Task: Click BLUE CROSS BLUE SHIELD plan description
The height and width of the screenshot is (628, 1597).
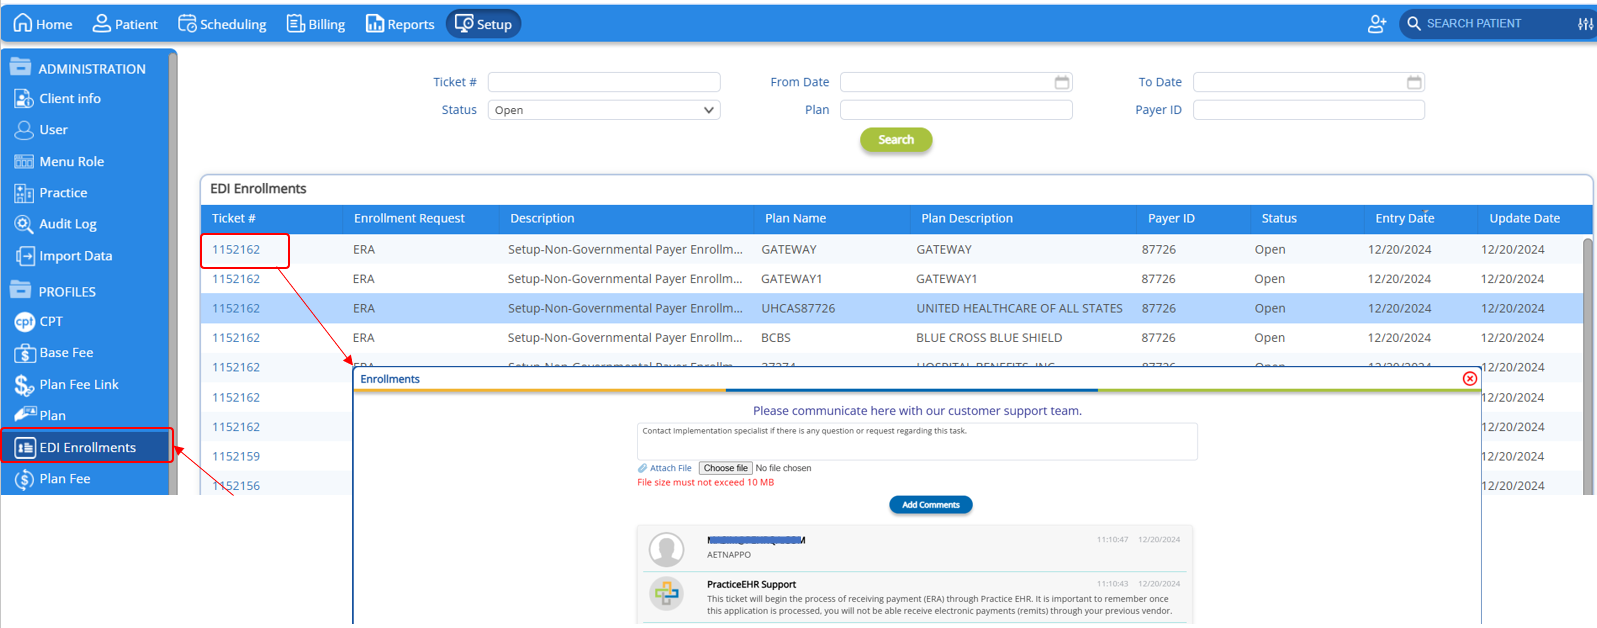Action: 989,338
